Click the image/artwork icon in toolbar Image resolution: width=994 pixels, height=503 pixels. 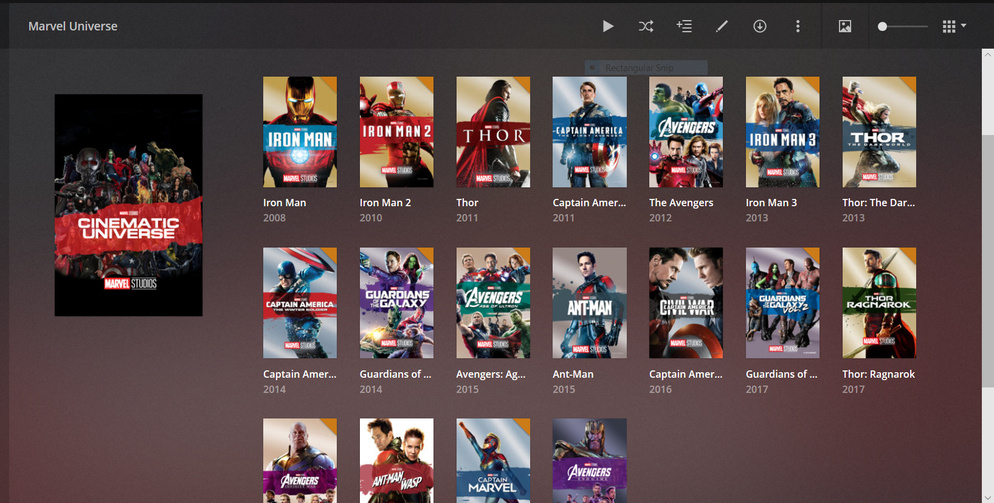[x=844, y=26]
